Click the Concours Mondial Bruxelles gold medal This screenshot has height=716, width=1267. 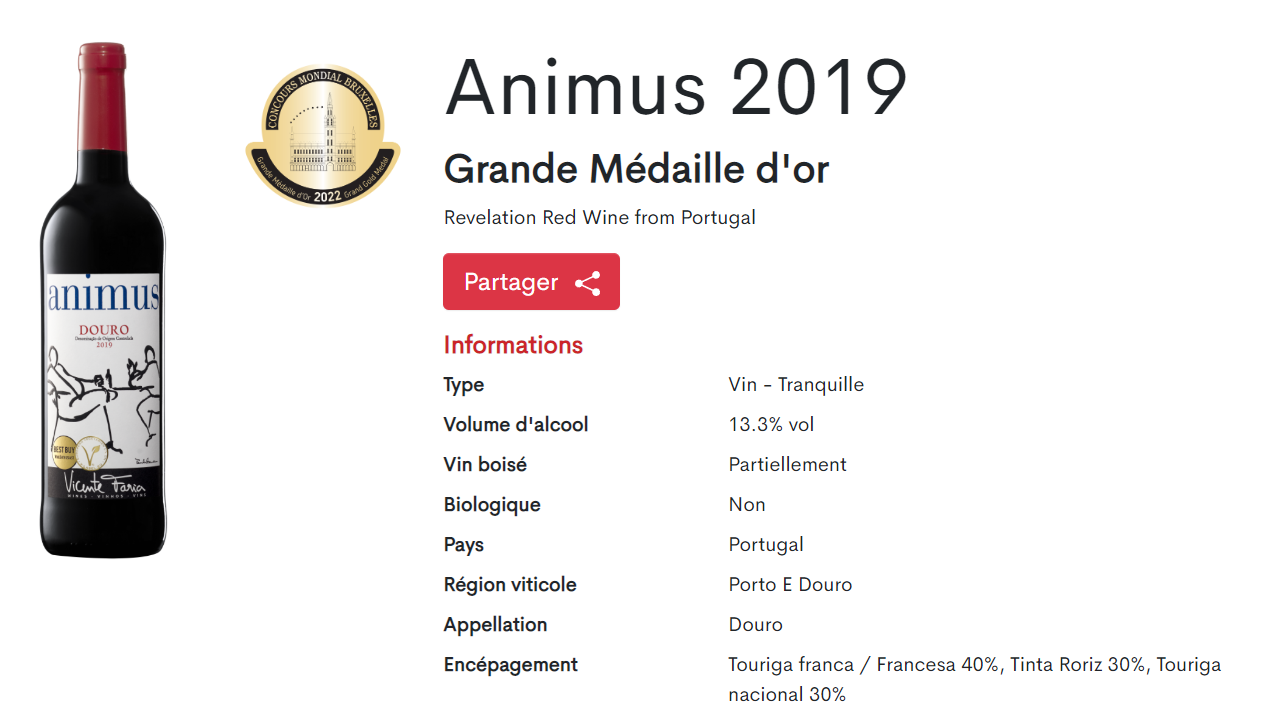point(323,135)
